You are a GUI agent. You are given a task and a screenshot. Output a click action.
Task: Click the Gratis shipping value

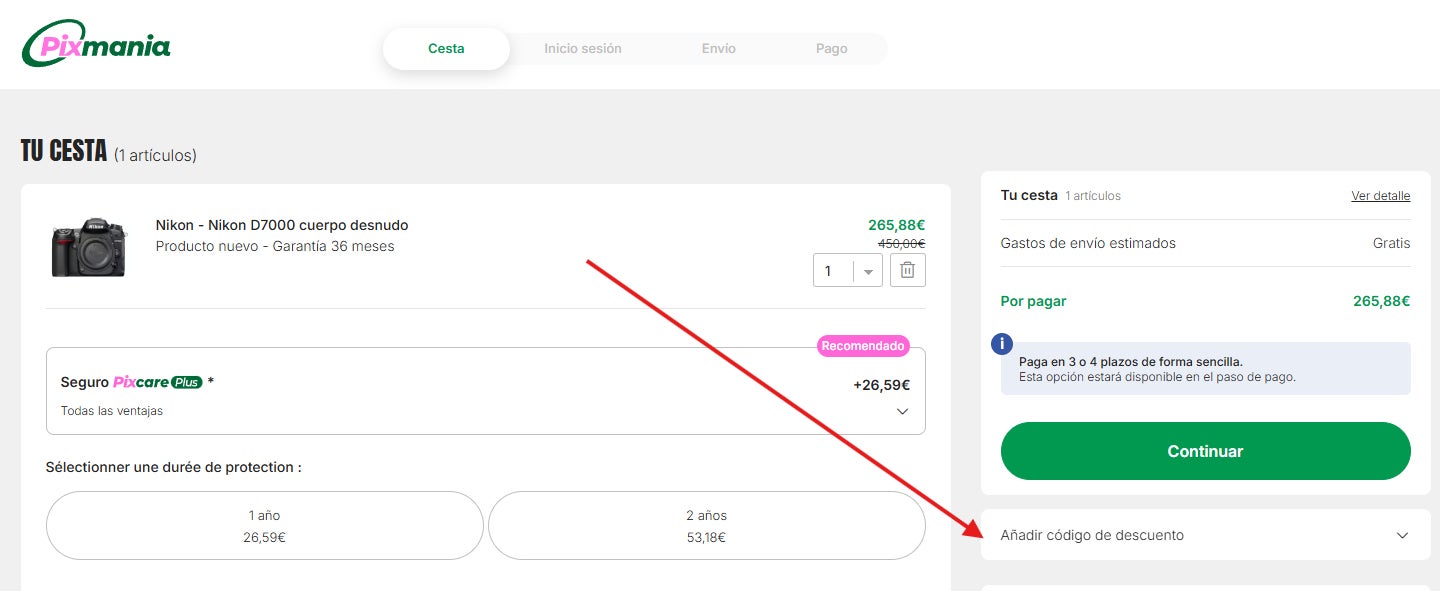coord(1392,243)
